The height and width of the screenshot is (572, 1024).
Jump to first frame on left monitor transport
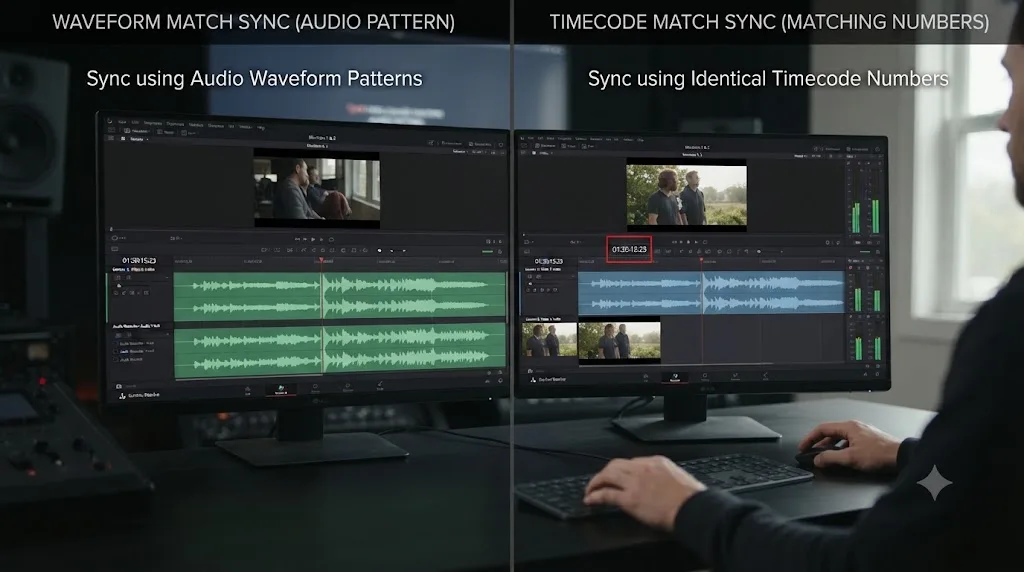click(297, 240)
